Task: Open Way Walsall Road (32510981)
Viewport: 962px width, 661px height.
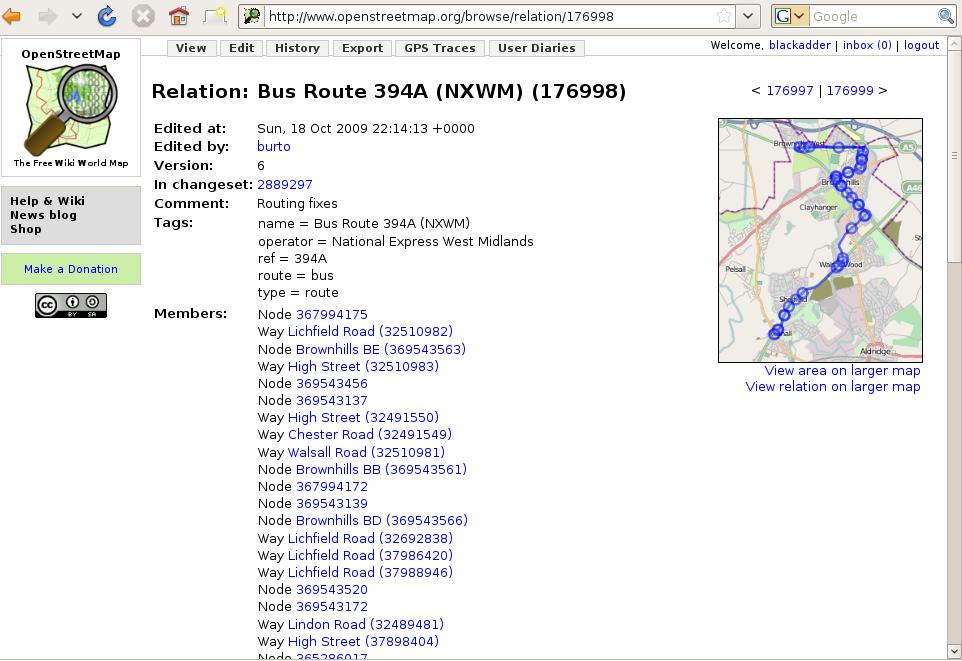Action: pyautogui.click(x=366, y=452)
